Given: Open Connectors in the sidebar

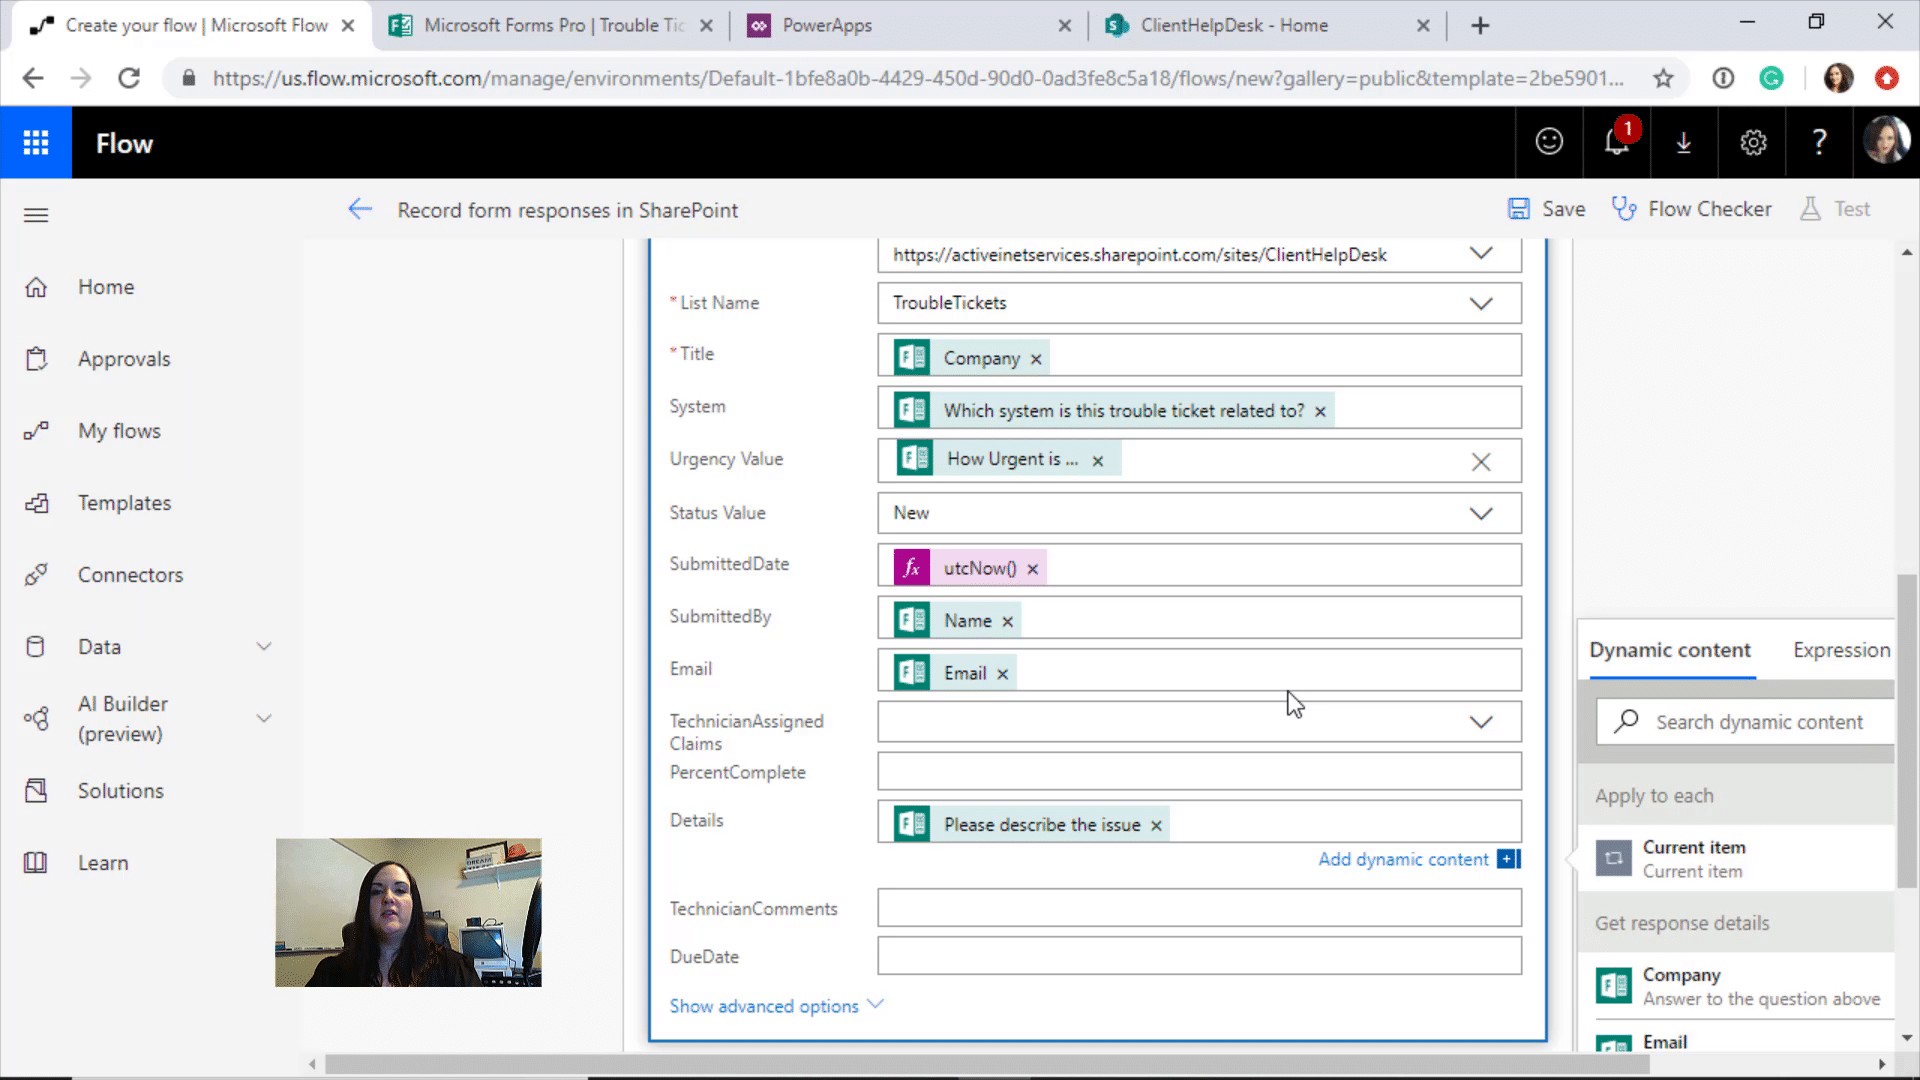Looking at the screenshot, I should click(131, 575).
